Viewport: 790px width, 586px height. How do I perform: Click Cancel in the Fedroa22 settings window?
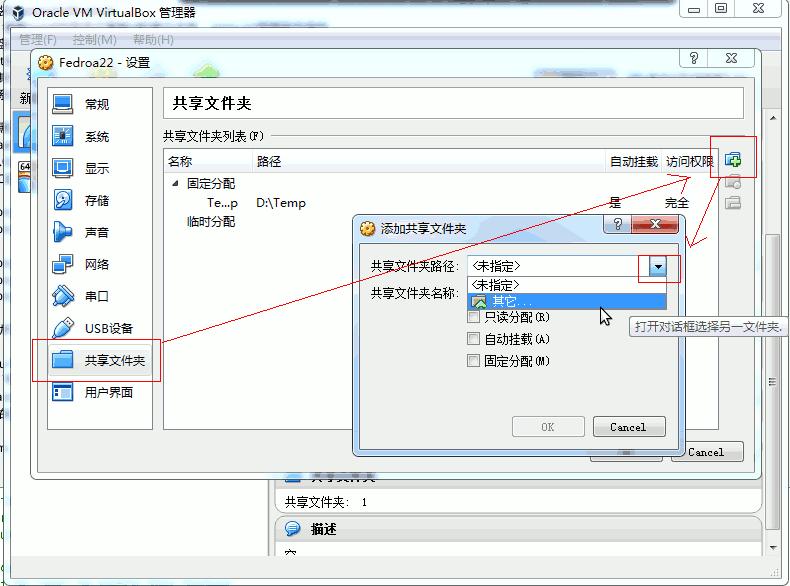(708, 452)
